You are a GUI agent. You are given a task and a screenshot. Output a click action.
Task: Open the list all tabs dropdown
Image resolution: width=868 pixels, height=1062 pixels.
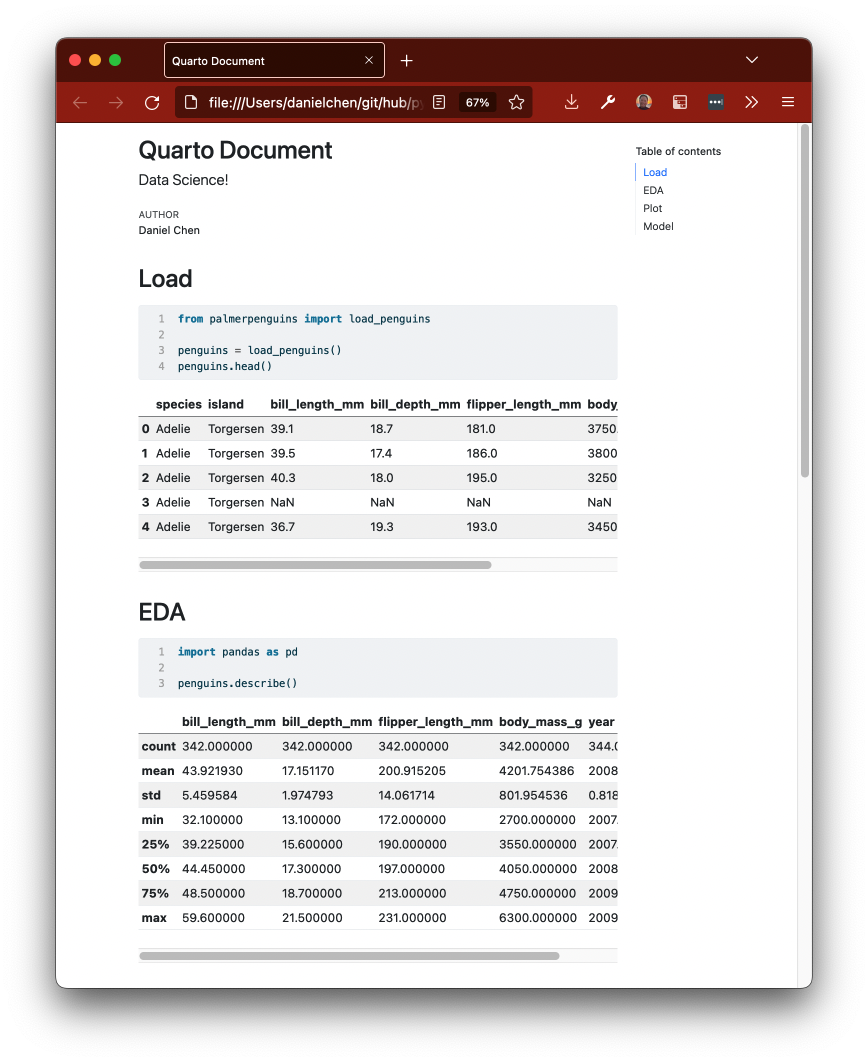[752, 61]
